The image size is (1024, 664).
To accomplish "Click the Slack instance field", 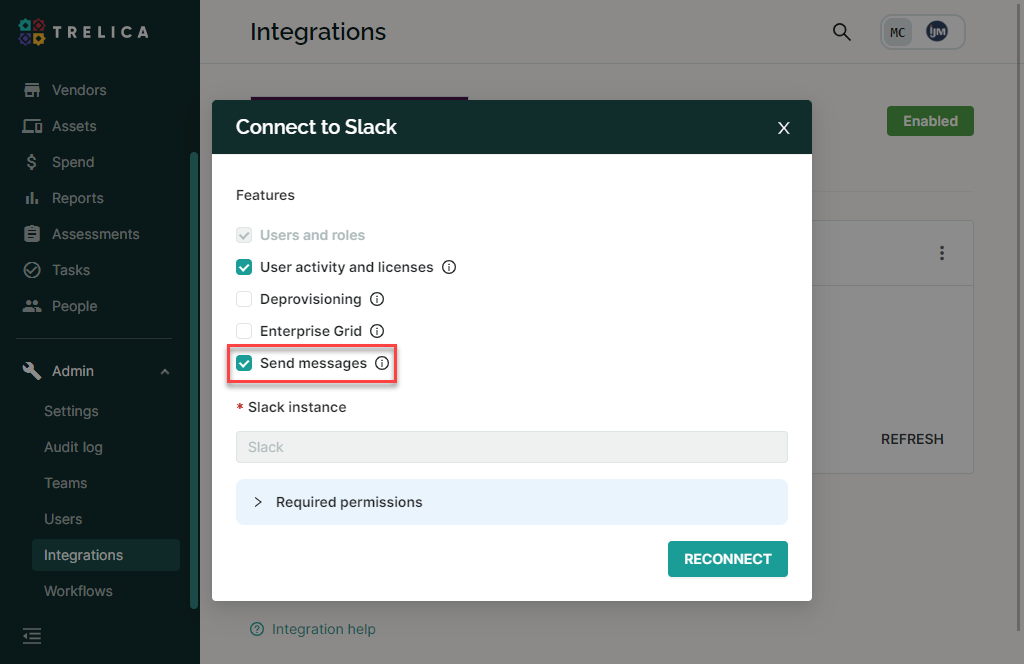I will coord(511,447).
